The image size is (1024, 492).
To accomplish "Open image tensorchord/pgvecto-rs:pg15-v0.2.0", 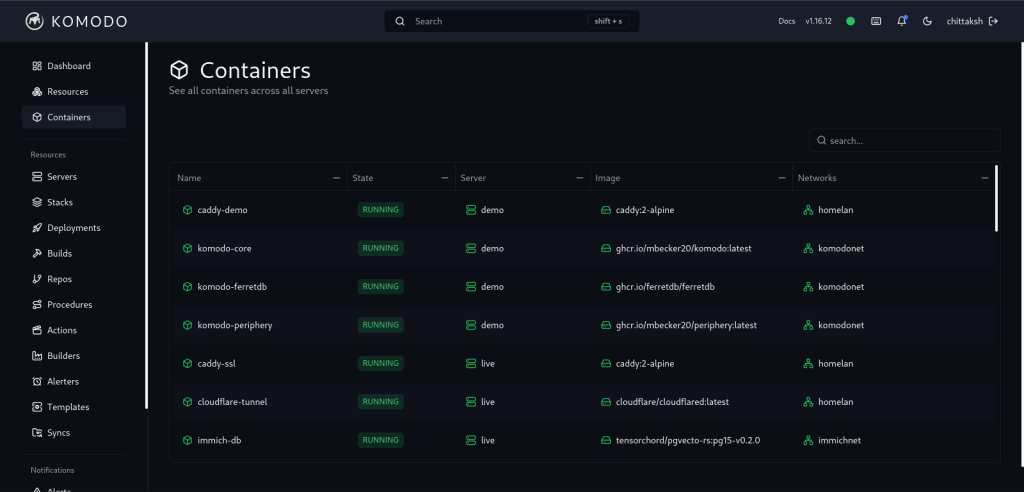I will (688, 440).
